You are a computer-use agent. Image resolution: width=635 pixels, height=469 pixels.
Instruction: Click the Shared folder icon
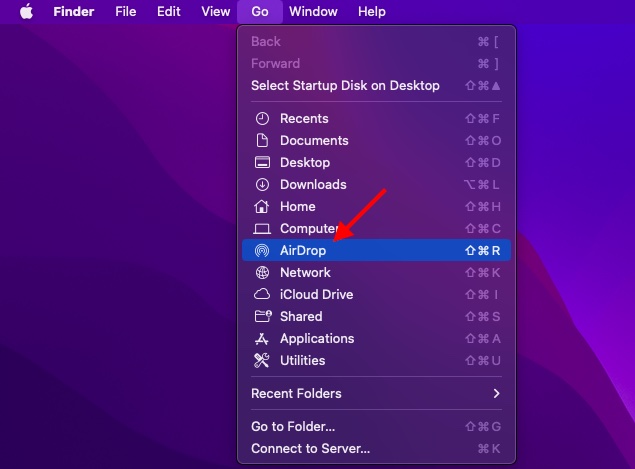[263, 316]
